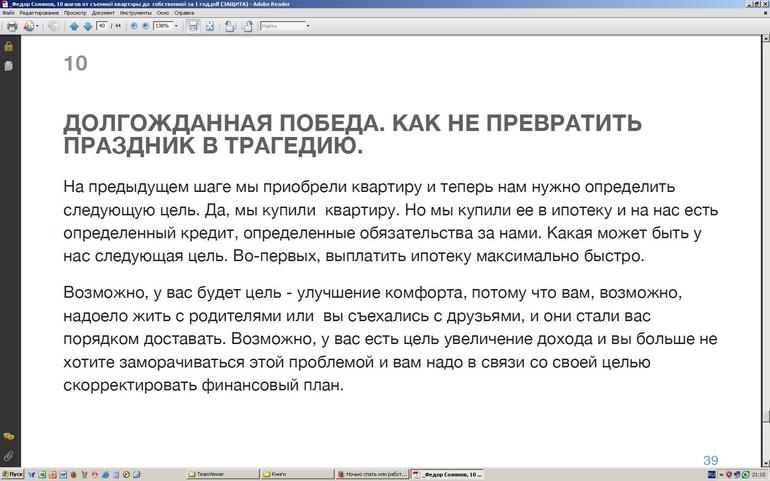Image resolution: width=770 pixels, height=481 pixels.
Task: Expand the zoom percentage dropdown
Action: pos(177,26)
